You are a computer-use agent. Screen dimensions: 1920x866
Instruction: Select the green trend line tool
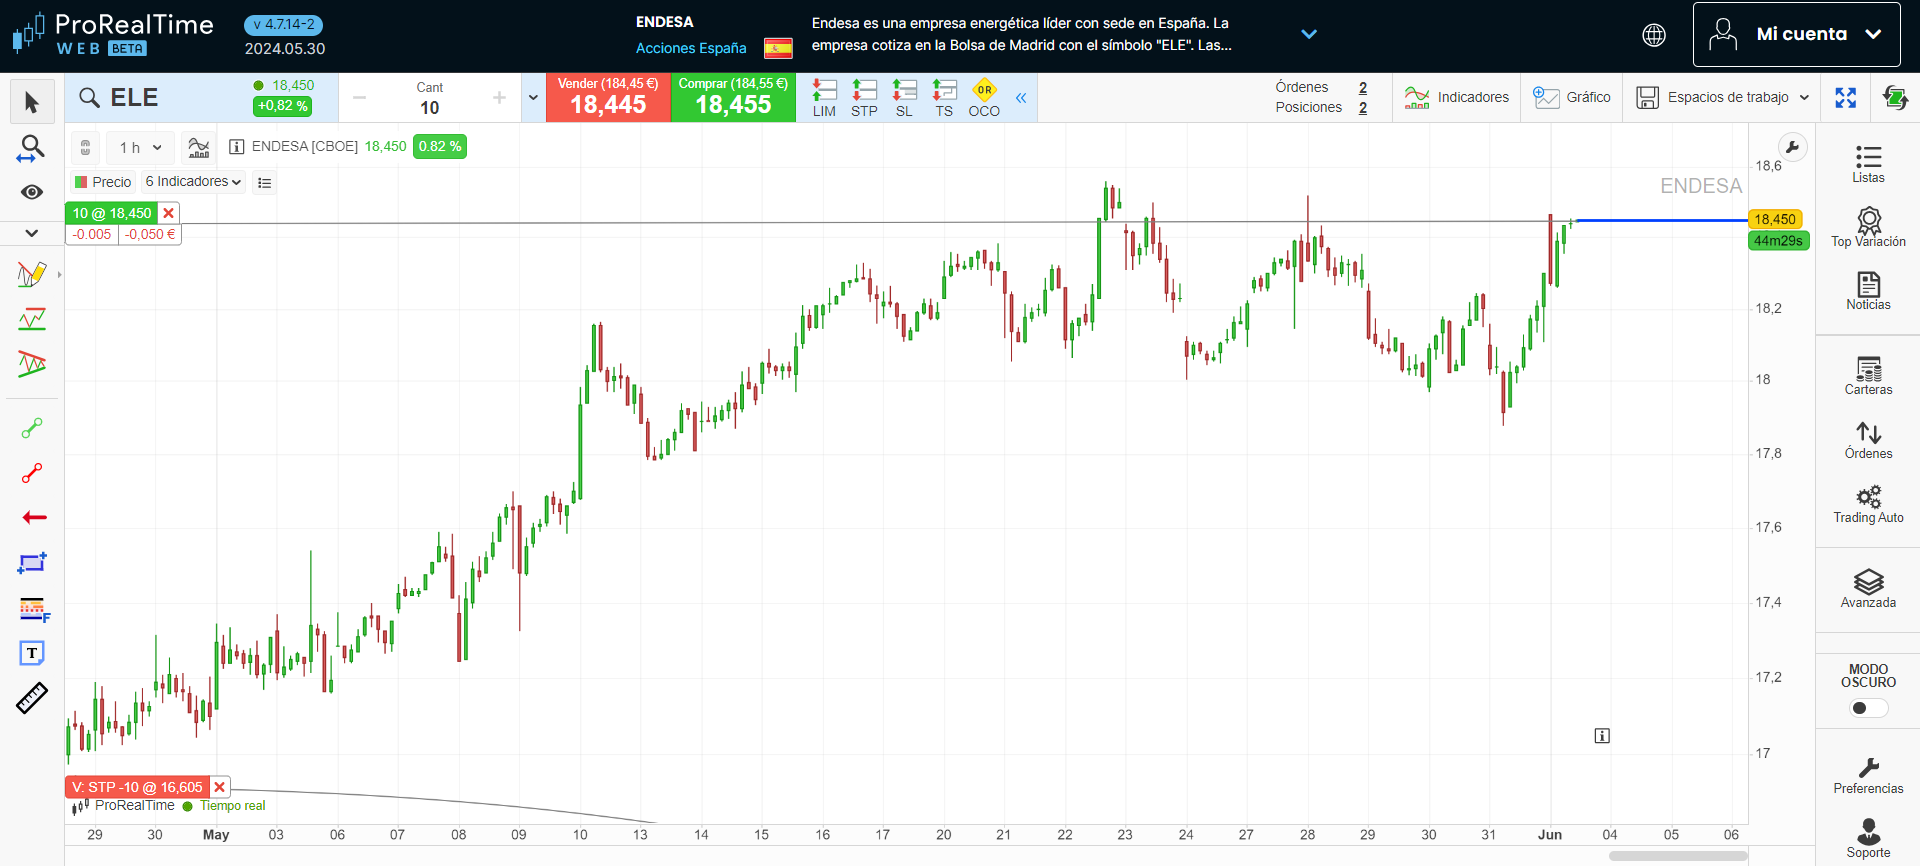(x=32, y=320)
